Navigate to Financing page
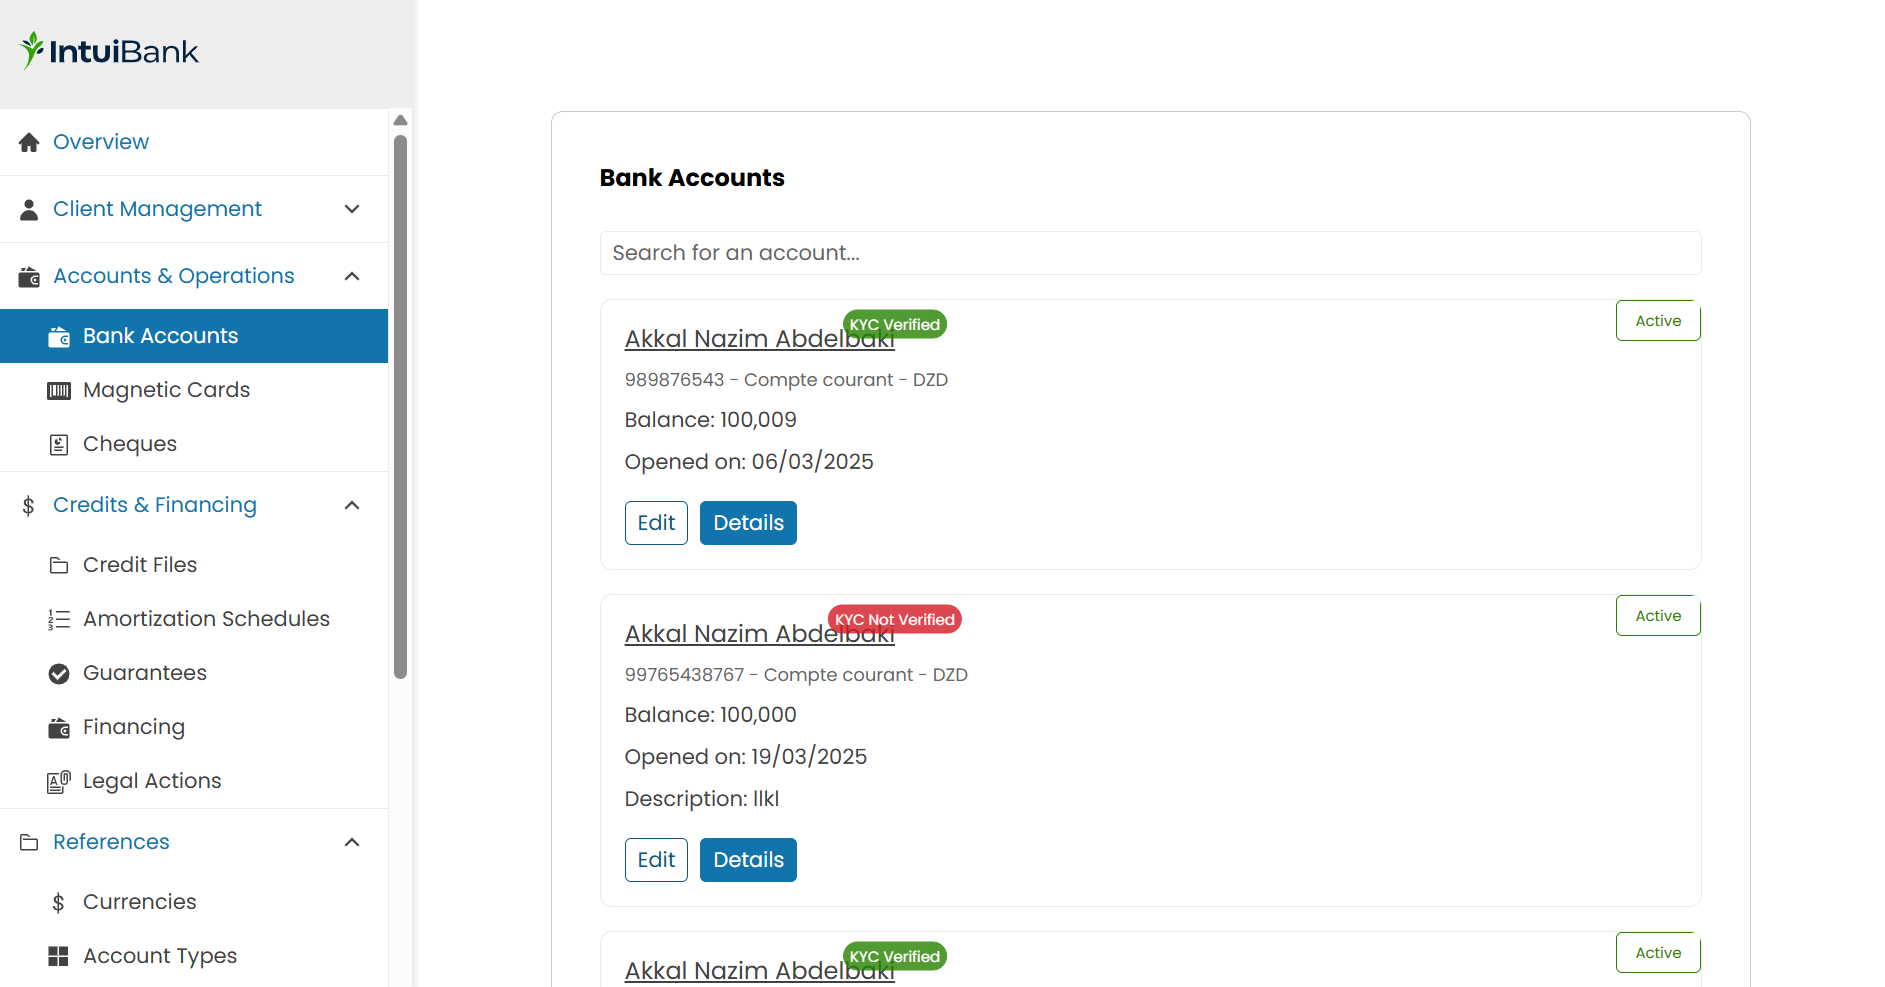 pyautogui.click(x=194, y=727)
